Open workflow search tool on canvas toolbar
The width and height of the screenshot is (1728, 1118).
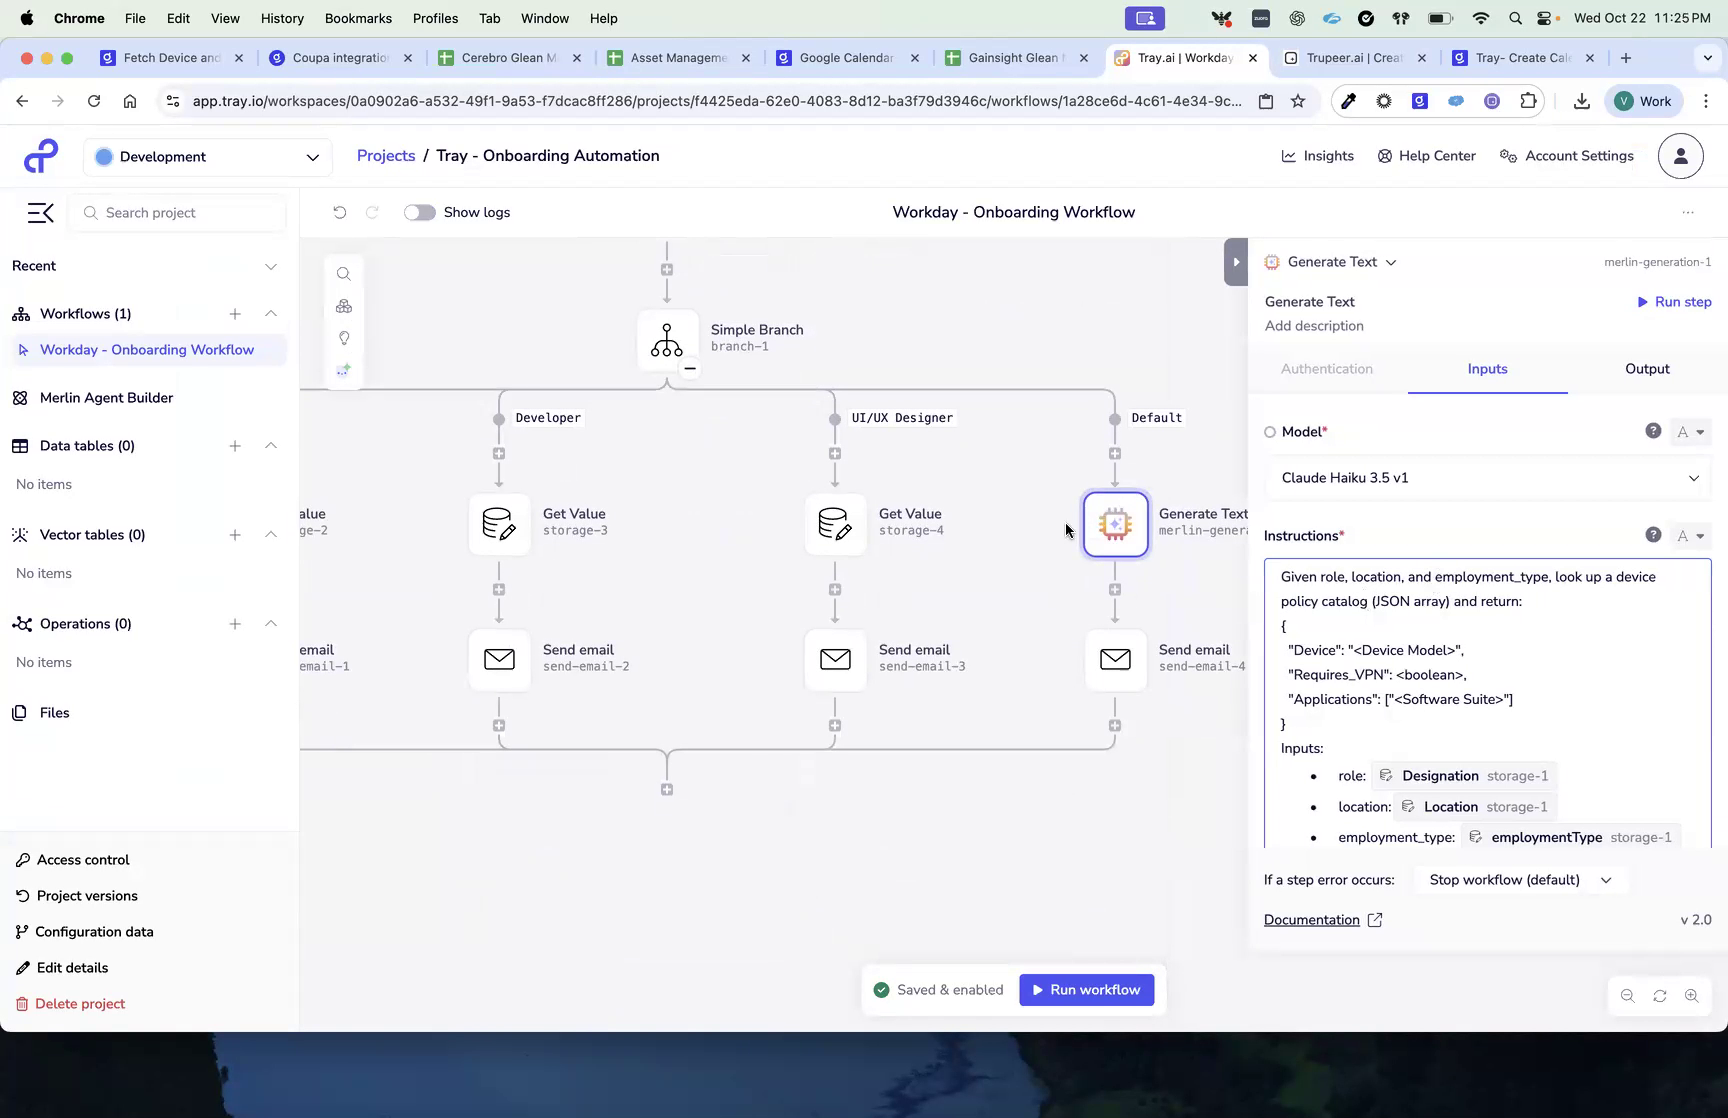coord(344,273)
